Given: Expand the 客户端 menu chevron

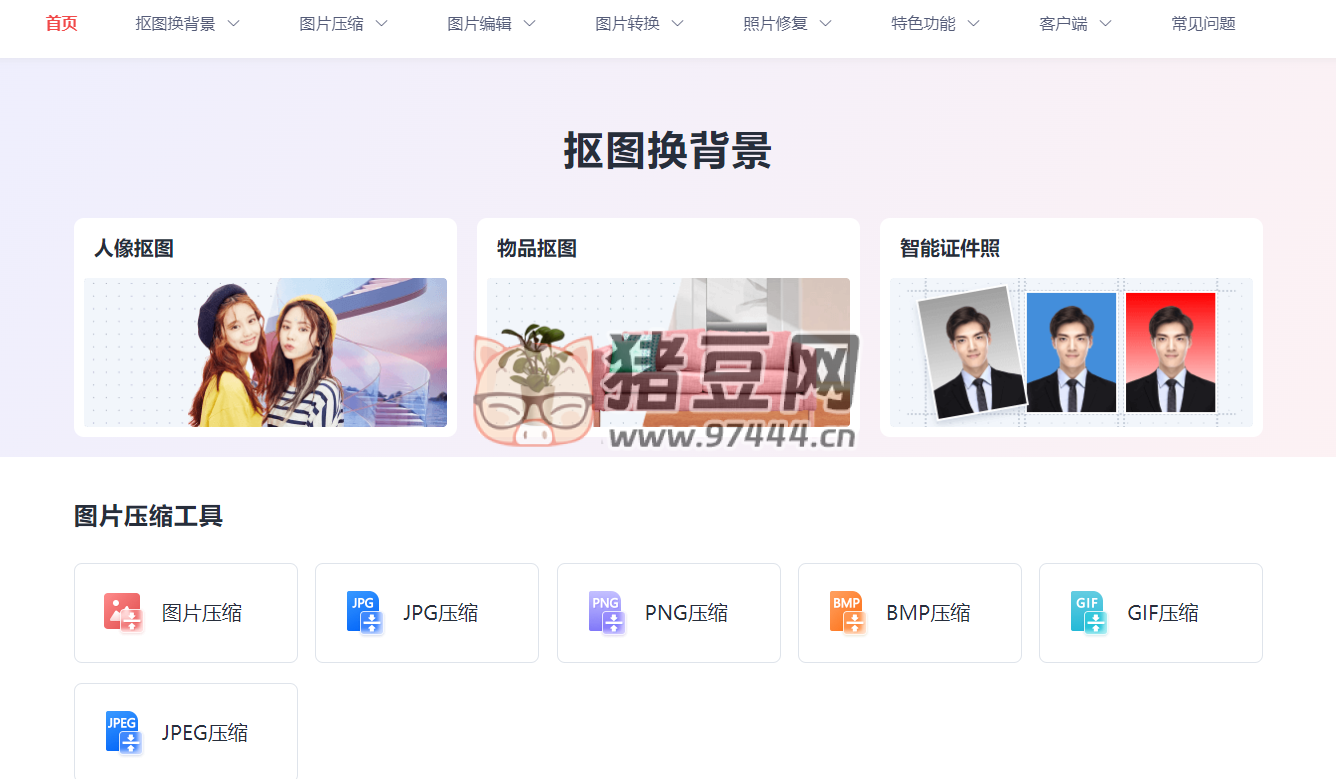Looking at the screenshot, I should 1105,23.
